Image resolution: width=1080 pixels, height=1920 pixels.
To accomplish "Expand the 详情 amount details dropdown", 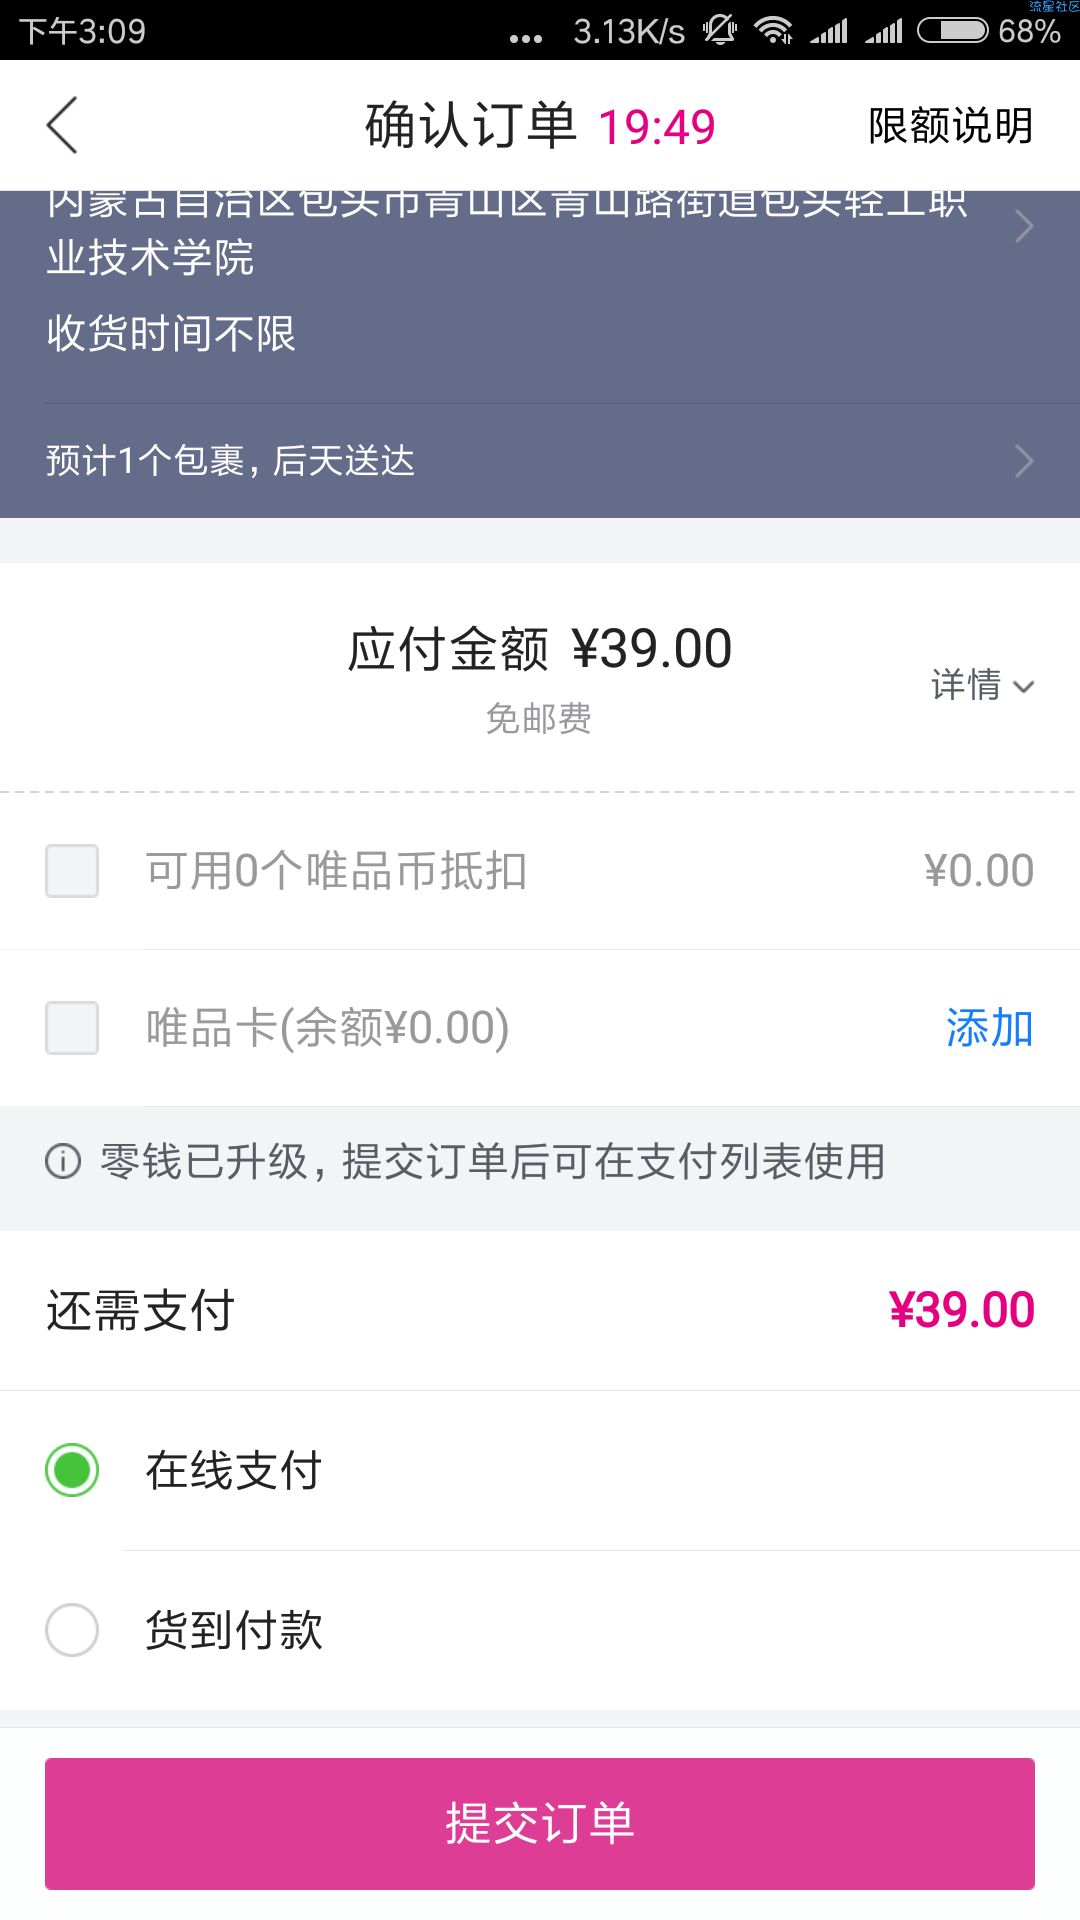I will click(982, 685).
